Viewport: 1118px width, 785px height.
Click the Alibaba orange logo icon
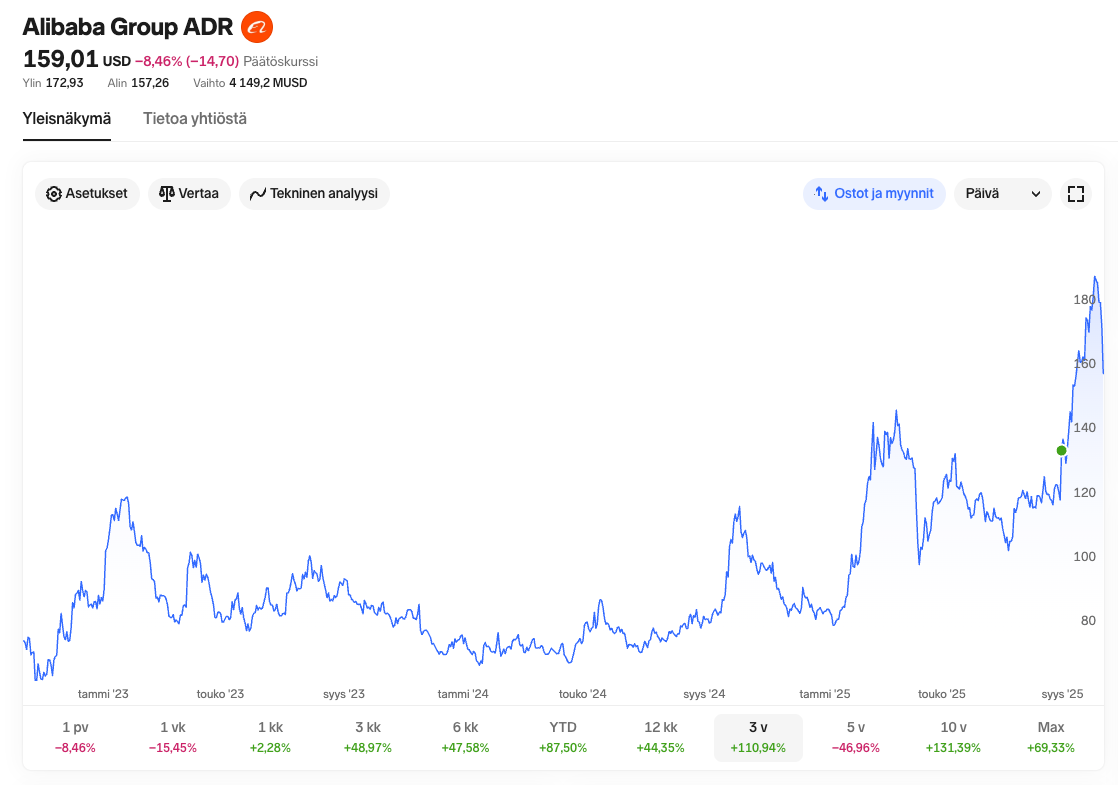pyautogui.click(x=257, y=27)
